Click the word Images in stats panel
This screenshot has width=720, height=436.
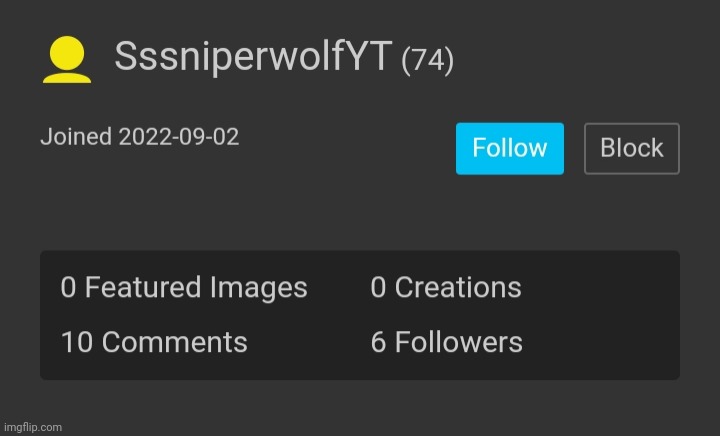pos(259,288)
